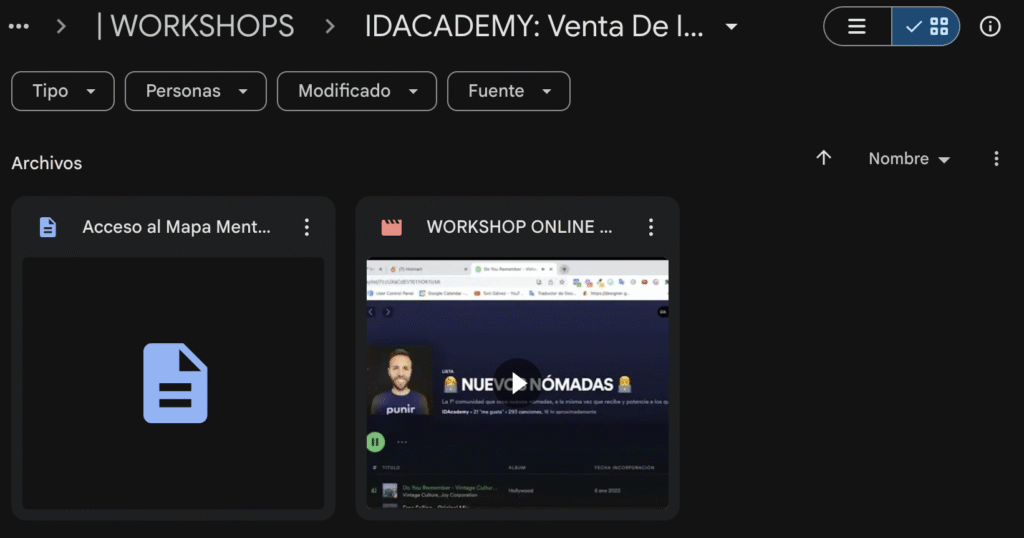Screen dimensions: 1024x538
Task: Expand the IDACADEMY folder dropdown arrow
Action: point(732,27)
